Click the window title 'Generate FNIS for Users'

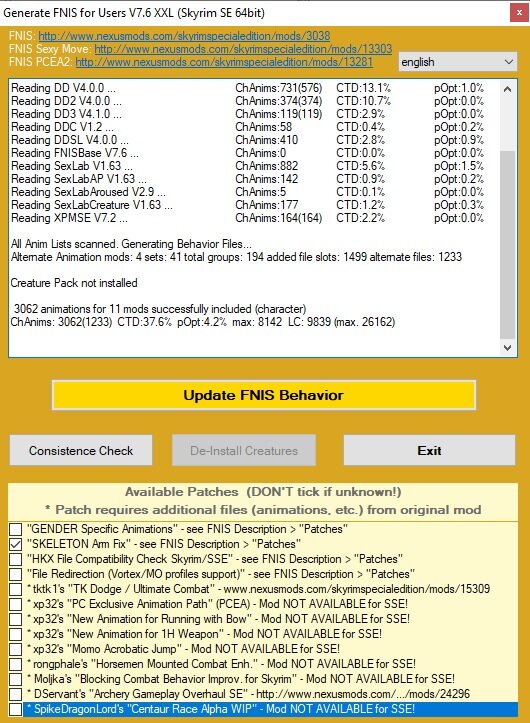[134, 12]
